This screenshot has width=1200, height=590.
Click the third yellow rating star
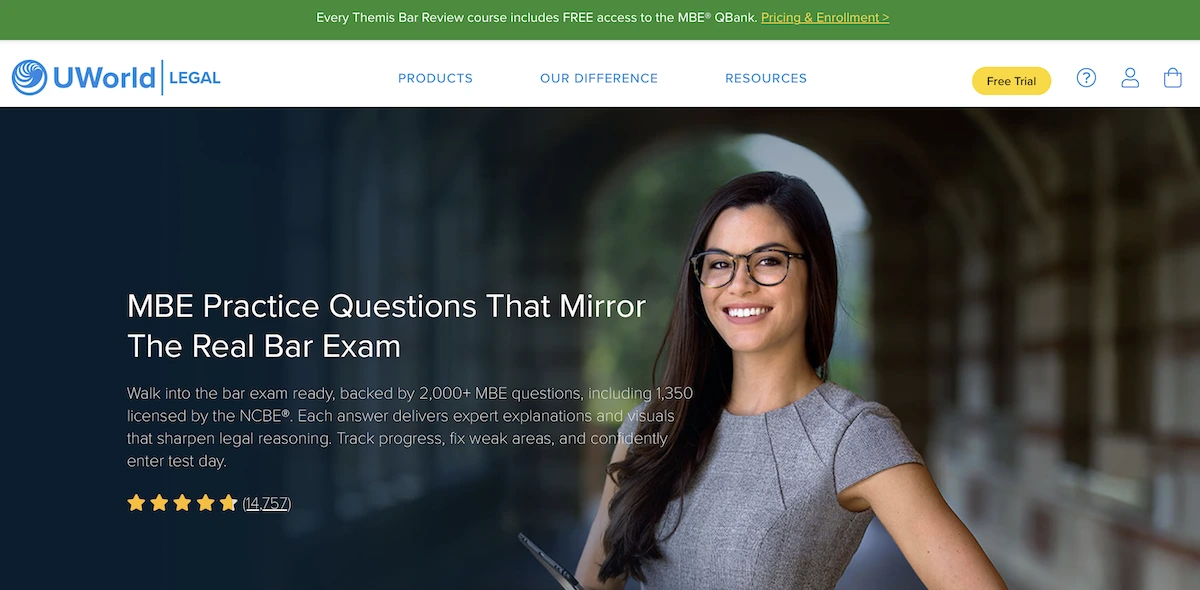pos(182,503)
